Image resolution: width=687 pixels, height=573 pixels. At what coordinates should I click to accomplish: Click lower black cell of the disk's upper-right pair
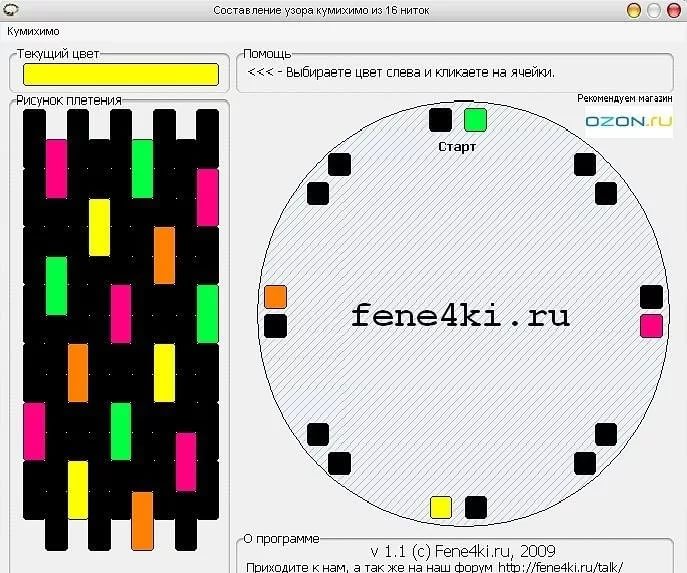tap(606, 194)
